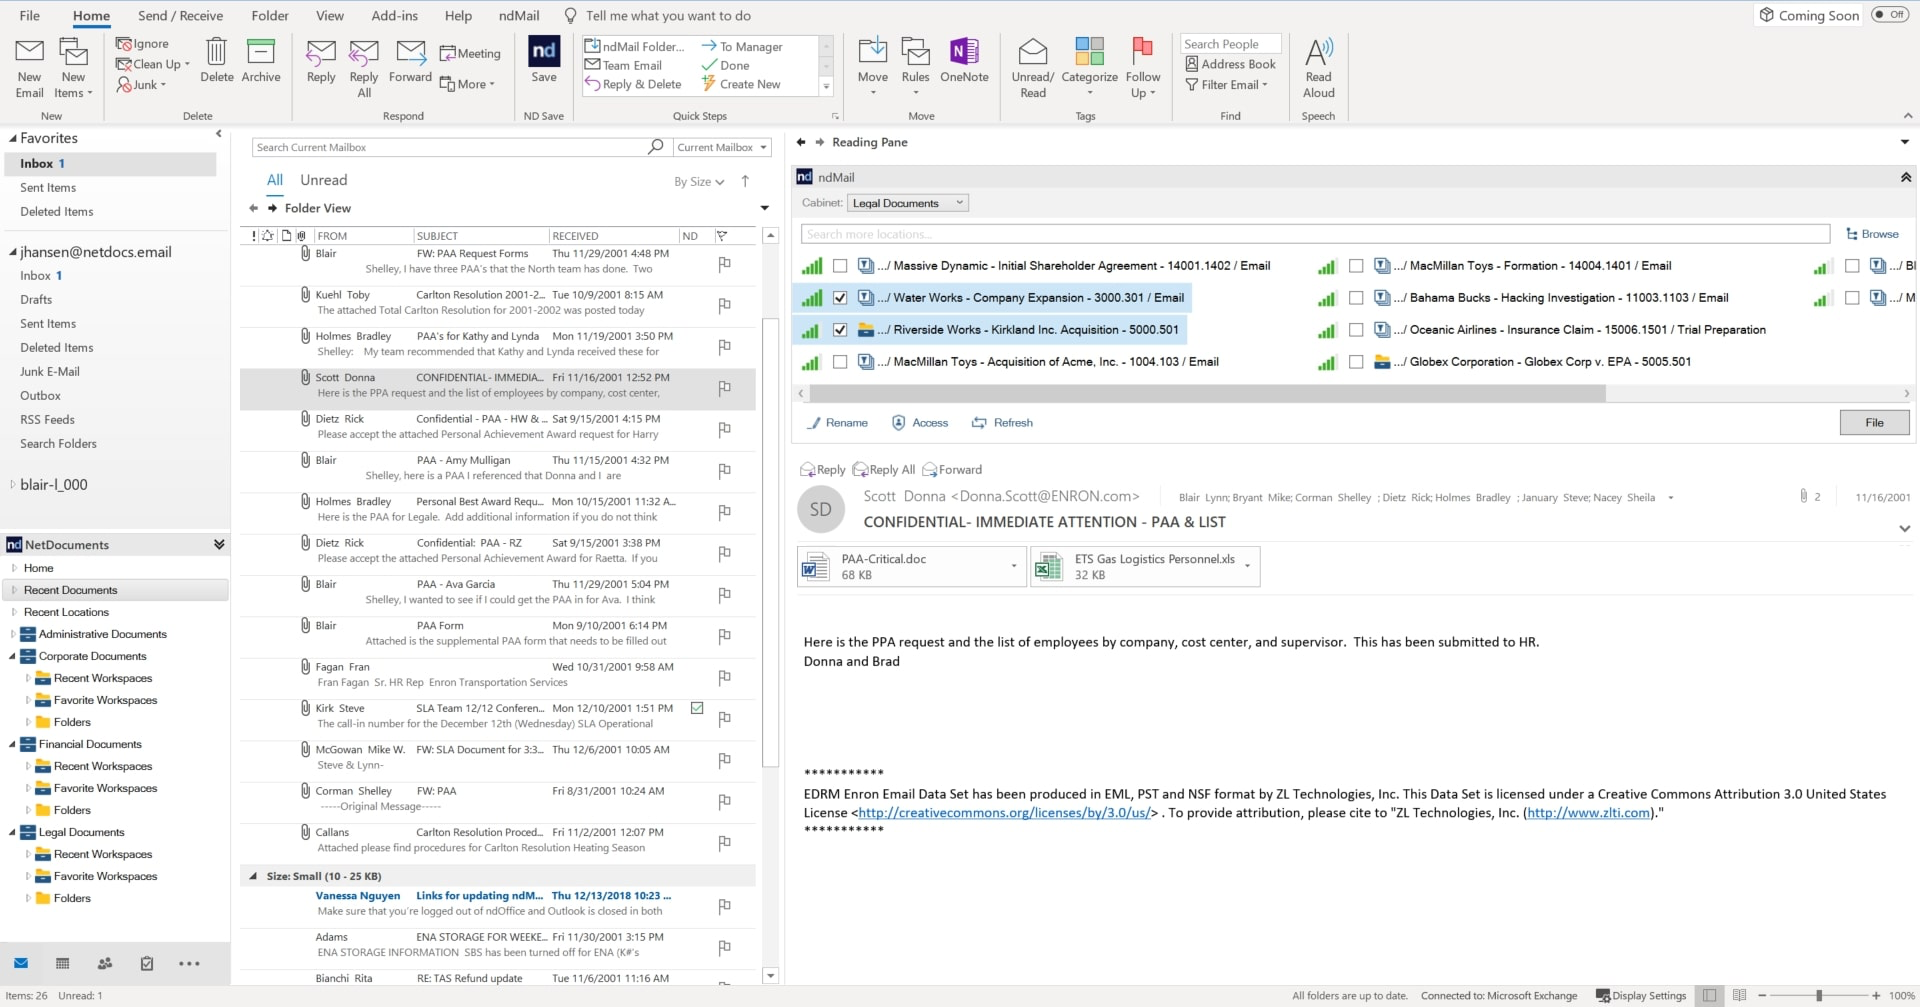
Task: Click the Address Book icon
Action: 1230,64
